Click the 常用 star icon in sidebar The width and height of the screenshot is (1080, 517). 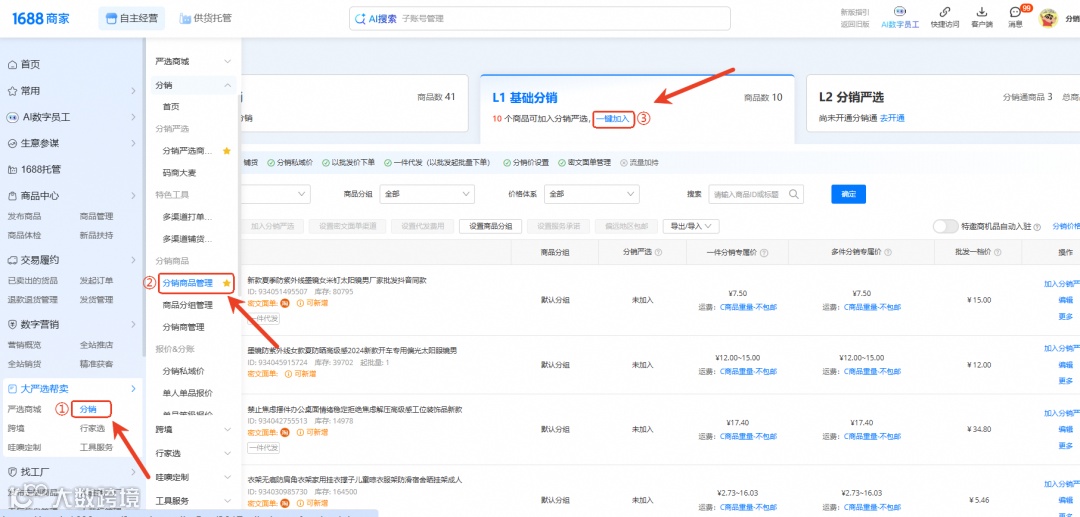click(x=12, y=91)
